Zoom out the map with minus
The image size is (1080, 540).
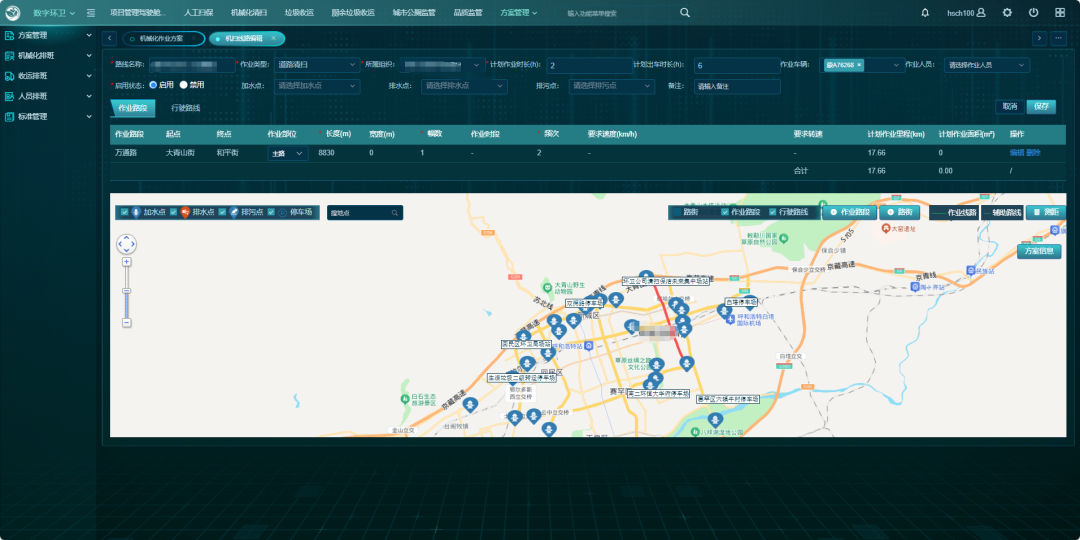coord(127,322)
